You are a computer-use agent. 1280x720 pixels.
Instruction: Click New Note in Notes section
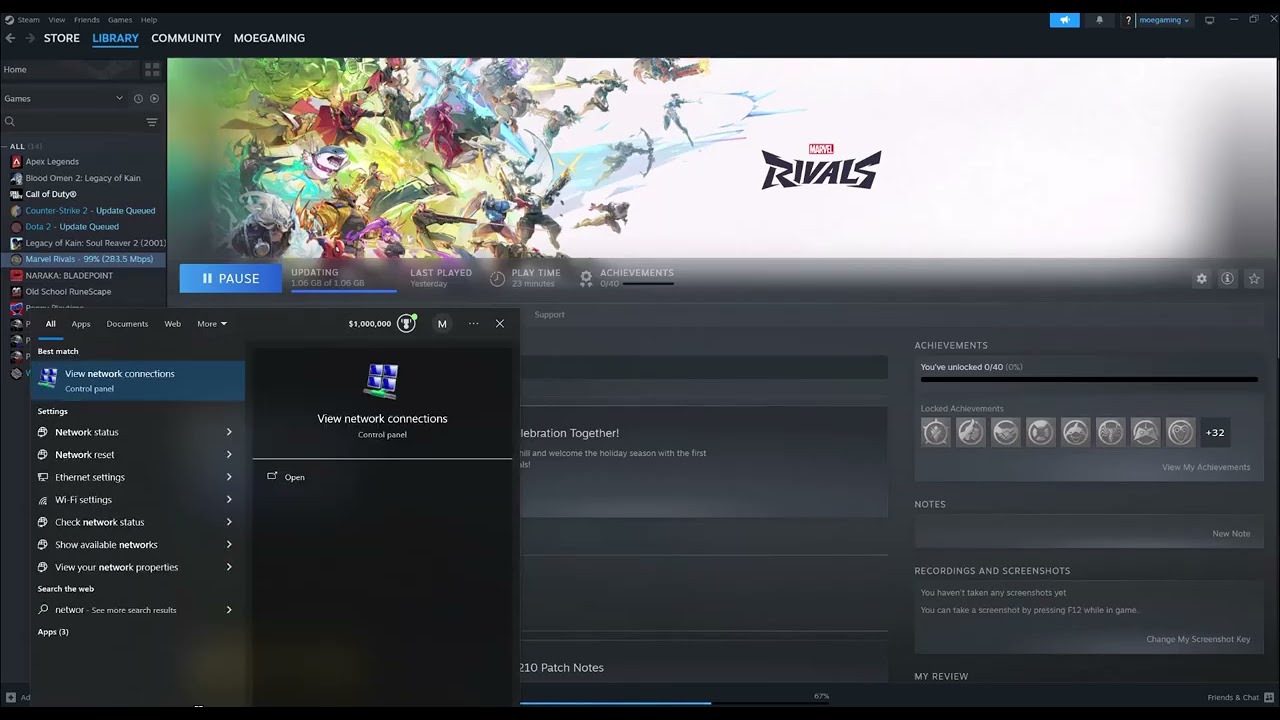click(1231, 534)
